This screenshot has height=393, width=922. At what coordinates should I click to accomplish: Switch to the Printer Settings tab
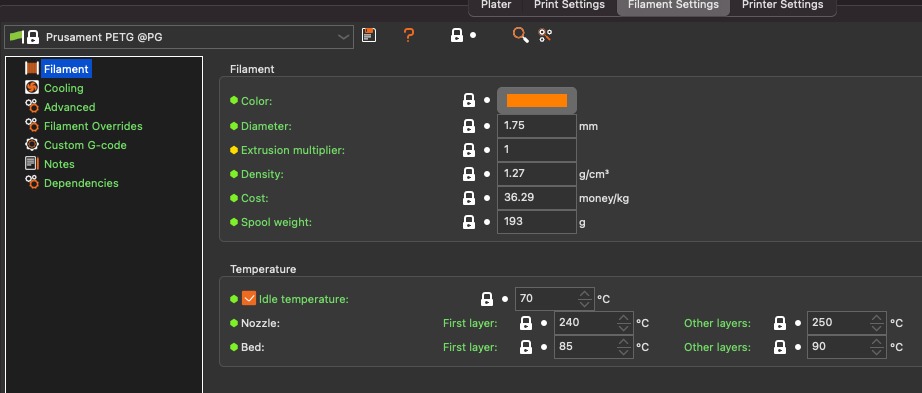point(783,5)
